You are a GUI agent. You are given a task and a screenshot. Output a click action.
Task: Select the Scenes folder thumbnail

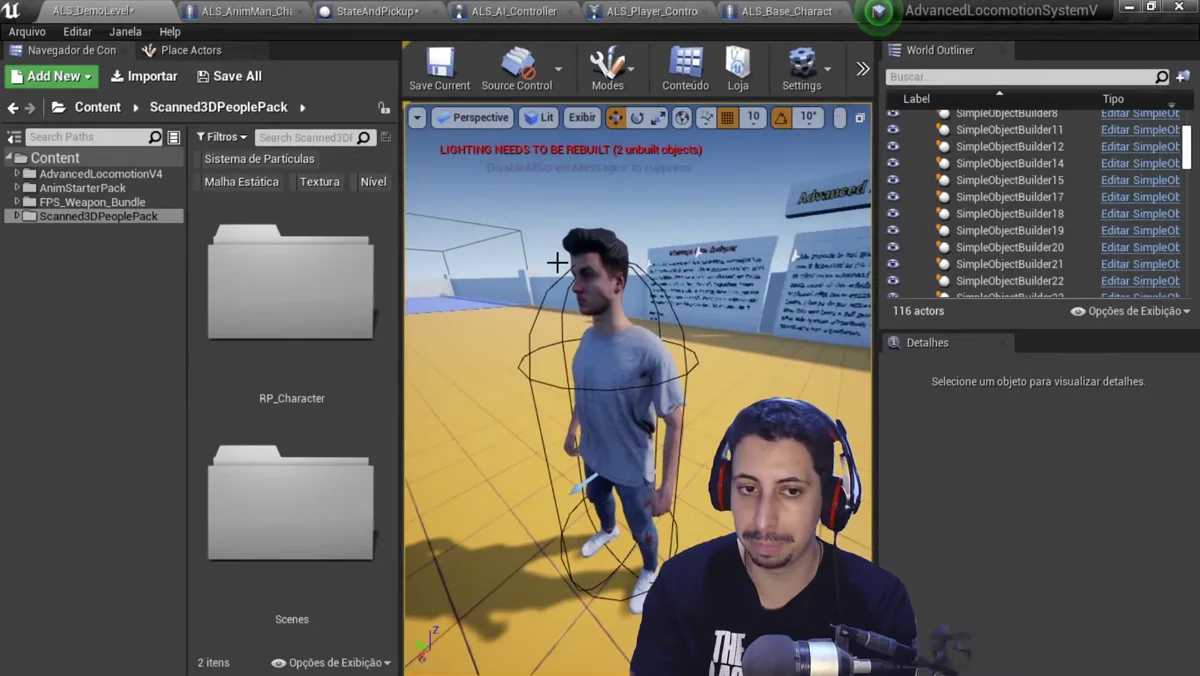tap(291, 503)
